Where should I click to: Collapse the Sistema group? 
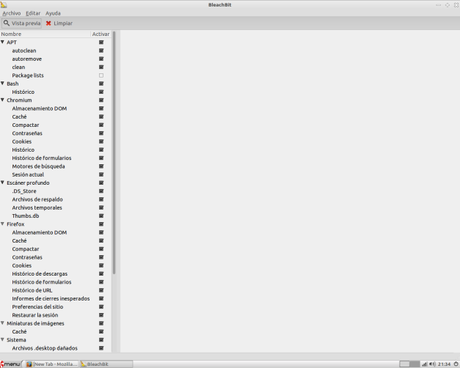click(x=3, y=340)
